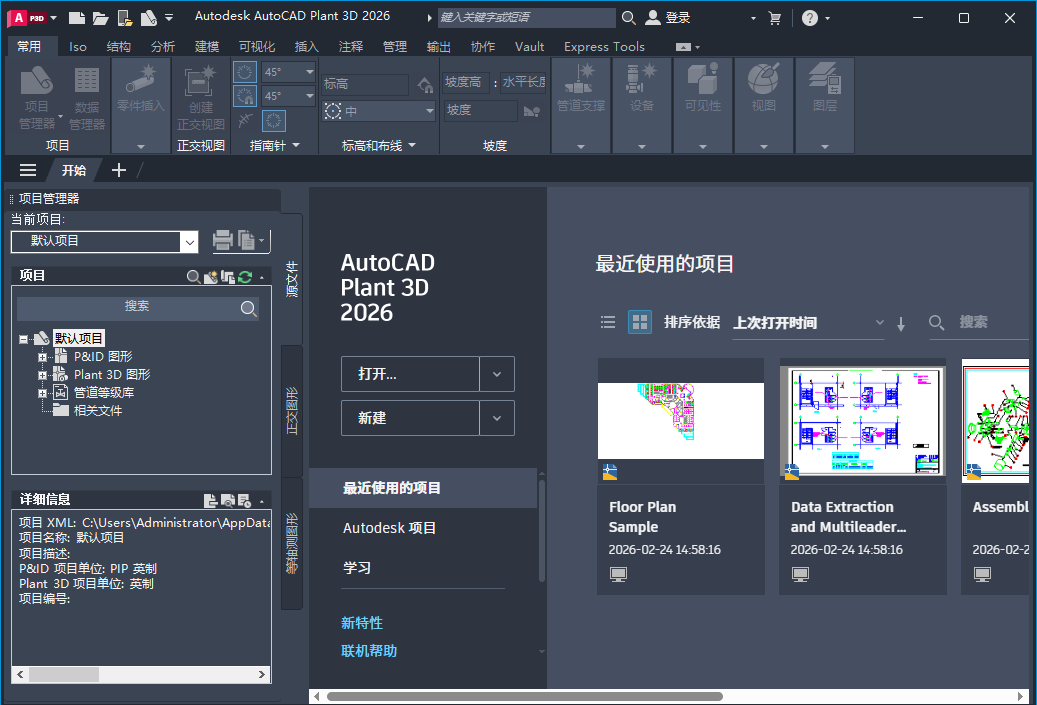The width and height of the screenshot is (1037, 705).
Task: Click the Pipe Supports ribbon icon (管道支撑)
Action: tap(581, 88)
